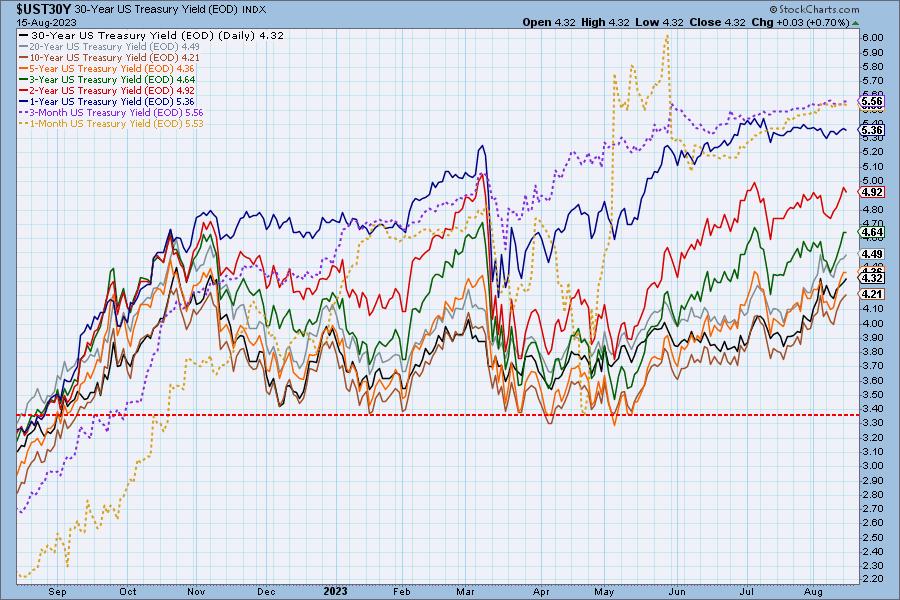Click the Feb month label on time axis
The width and height of the screenshot is (900, 600).
click(402, 591)
